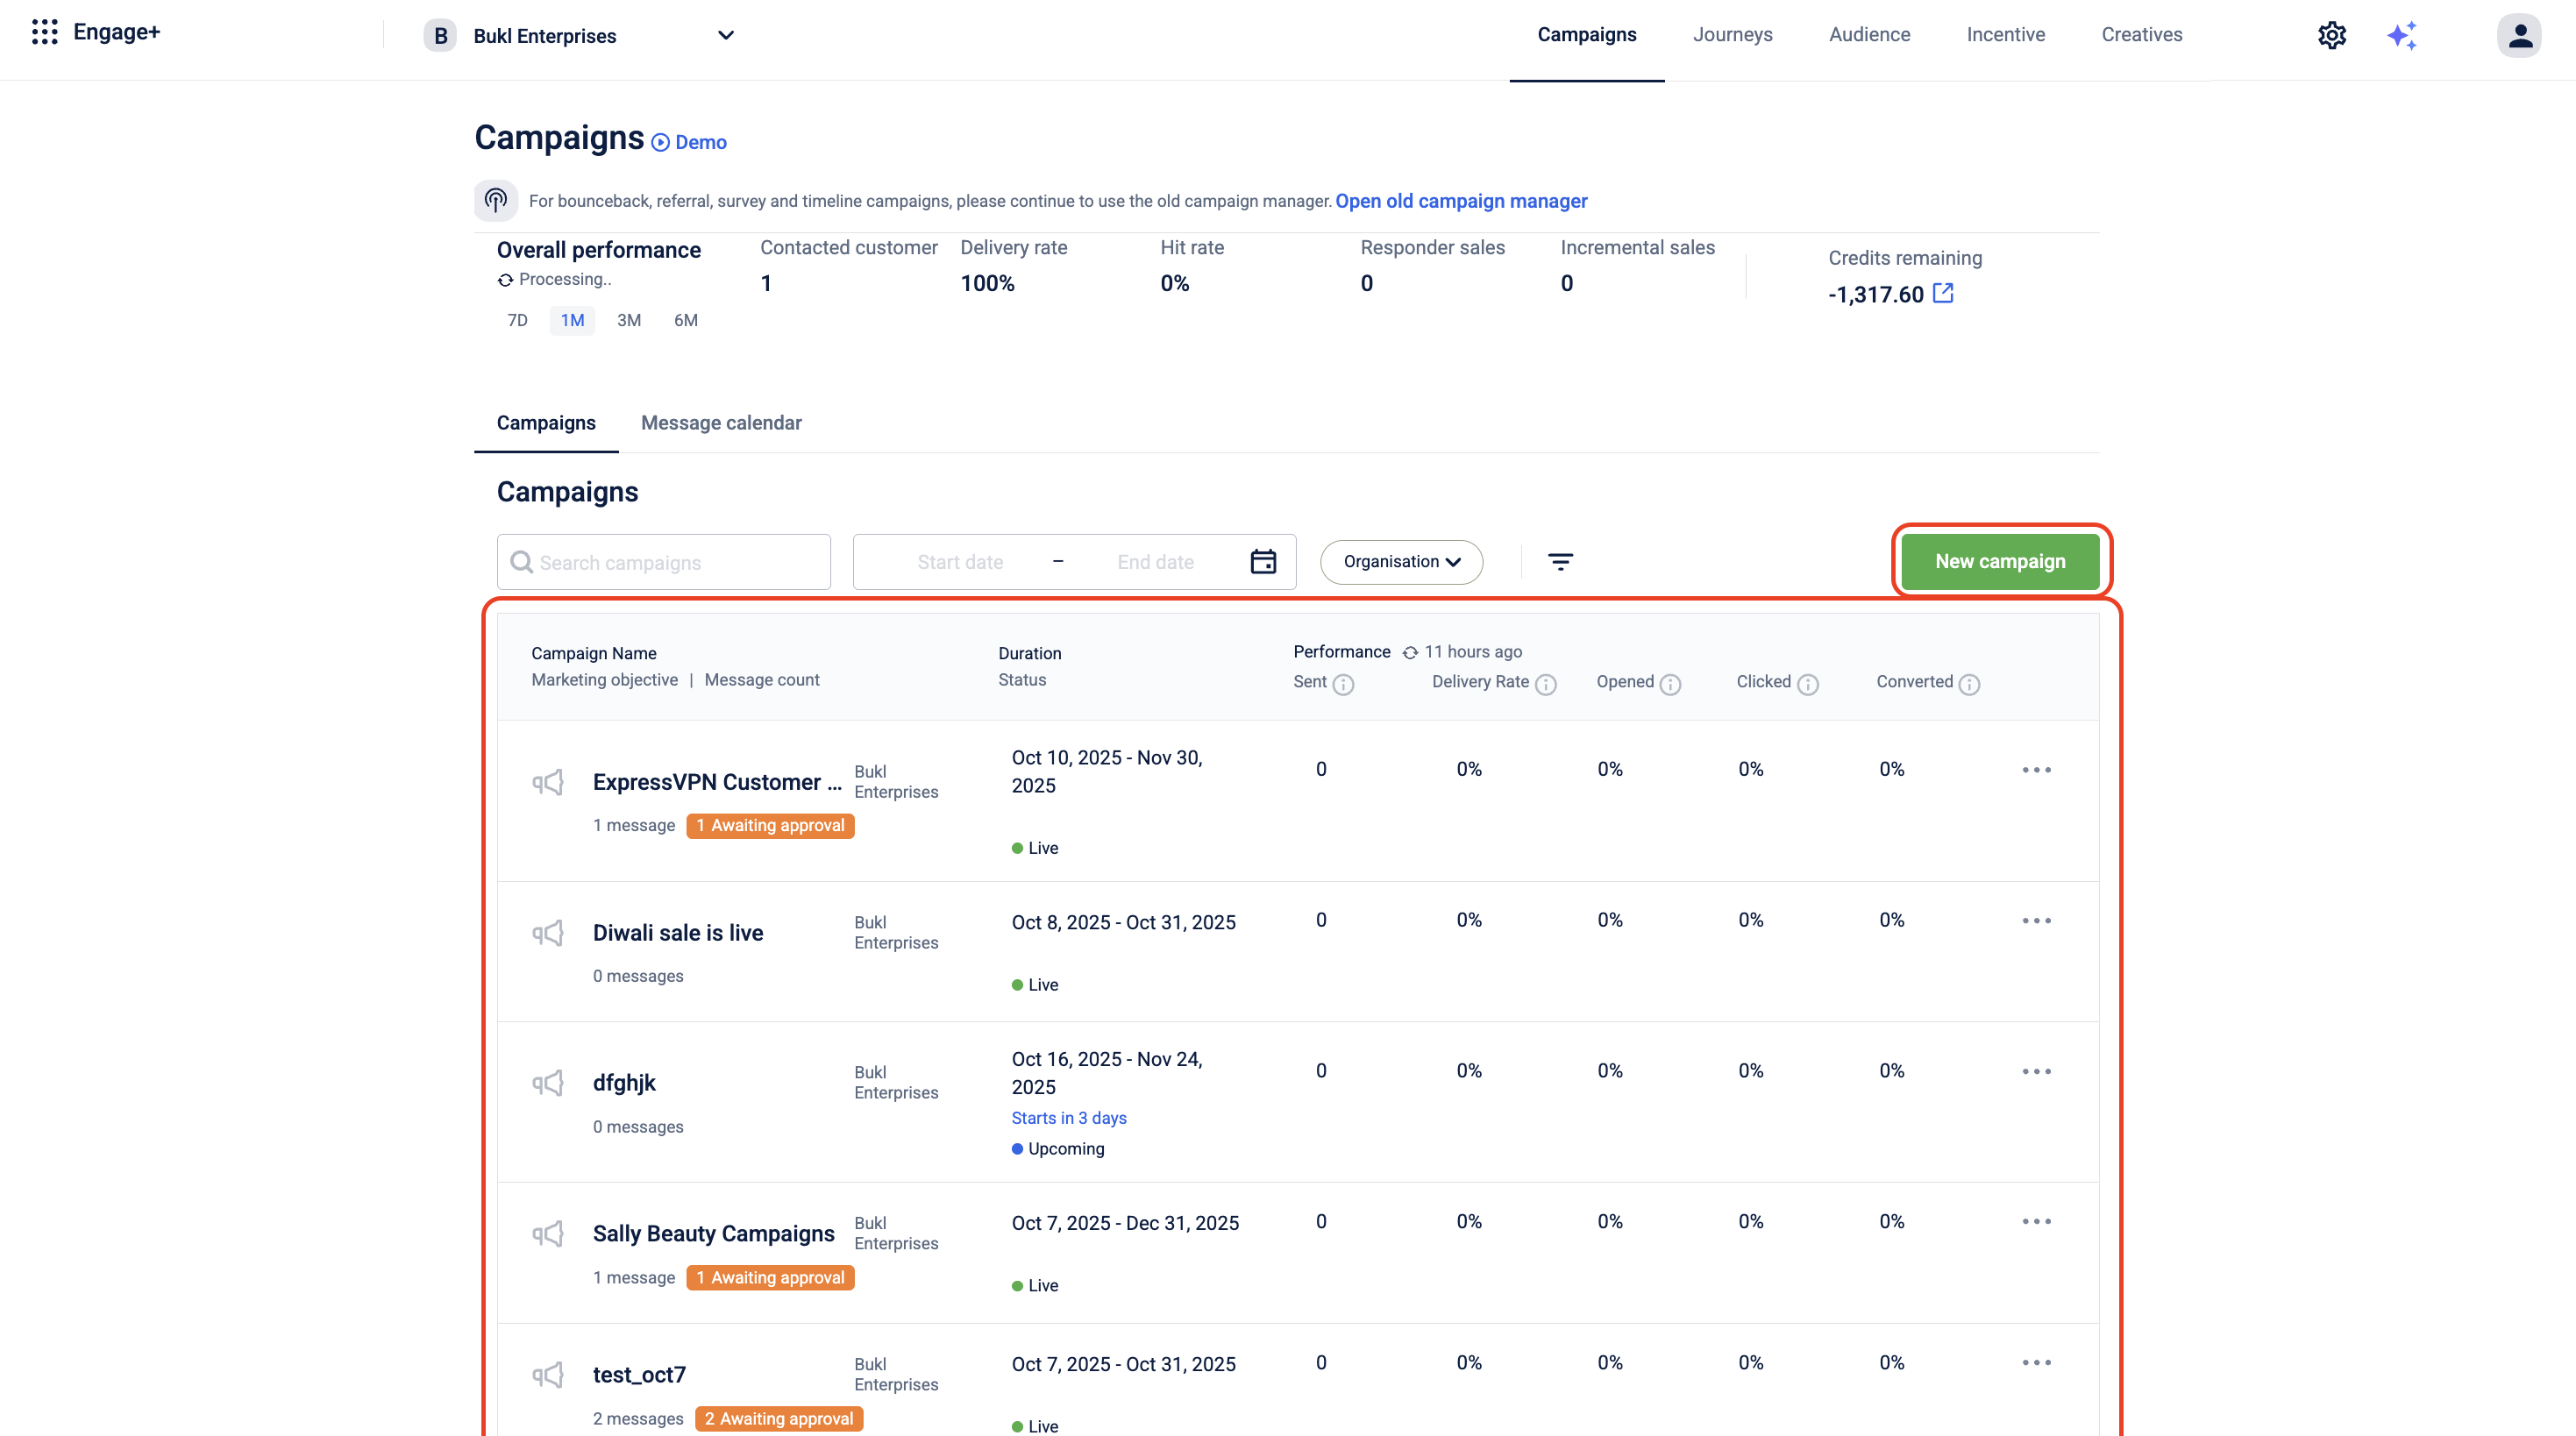Click the calendar icon in date range
Image resolution: width=2576 pixels, height=1436 pixels.
[1263, 562]
